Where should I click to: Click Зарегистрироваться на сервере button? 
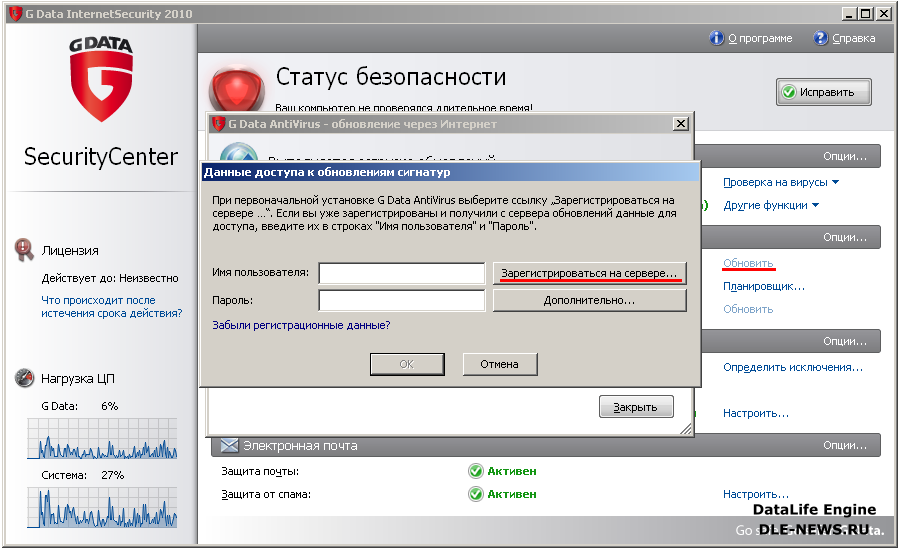[x=589, y=273]
